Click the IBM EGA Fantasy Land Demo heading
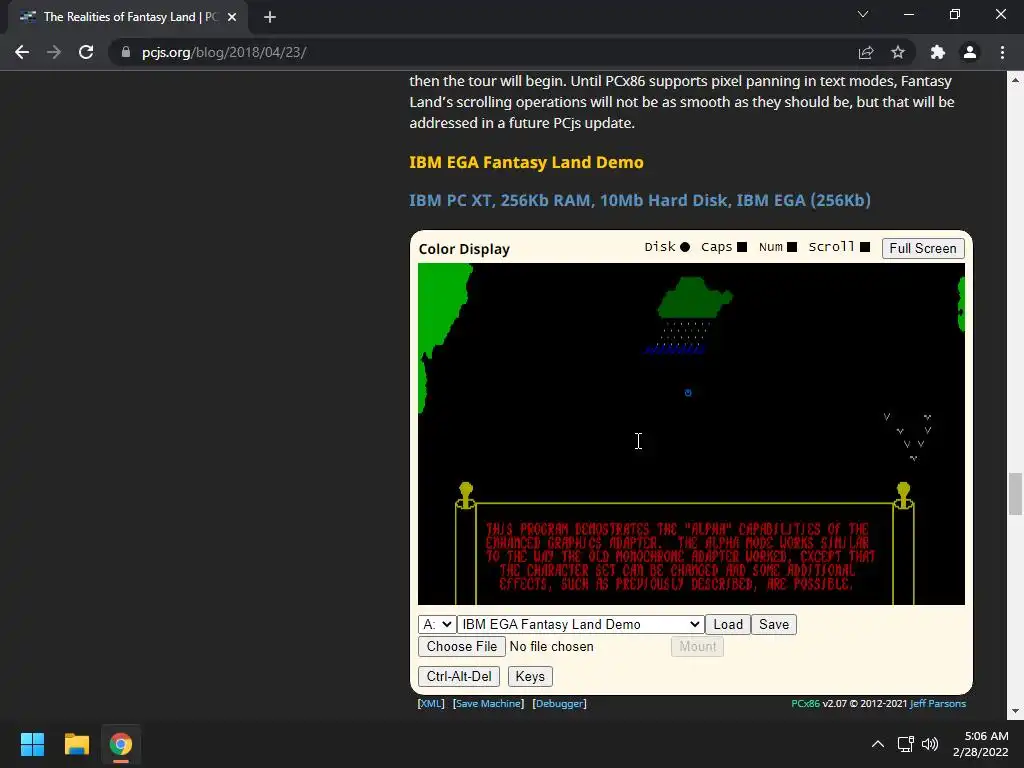 pyautogui.click(x=526, y=162)
